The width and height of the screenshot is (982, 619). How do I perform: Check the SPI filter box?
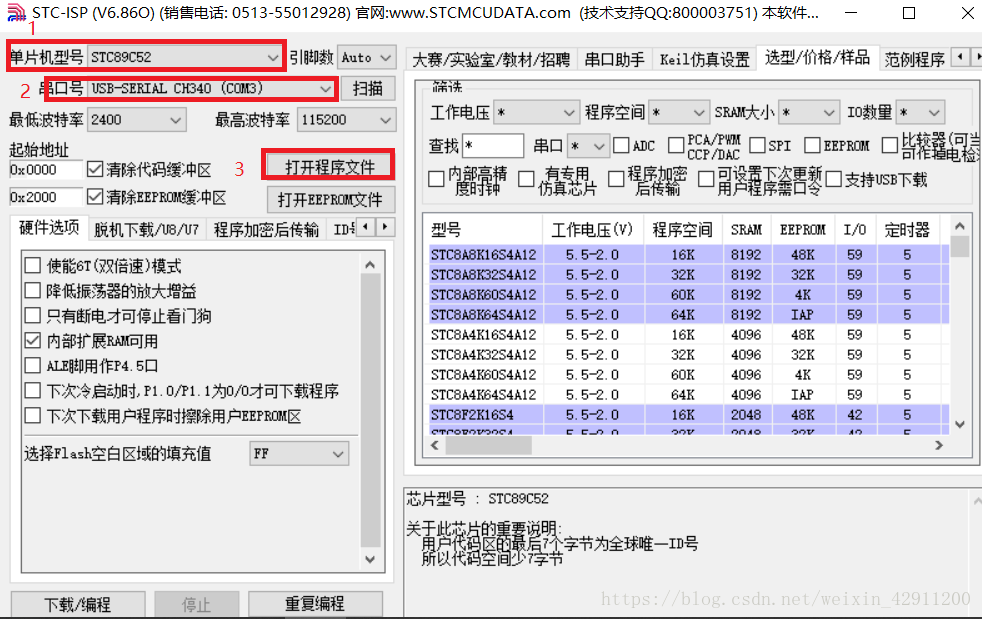click(757, 145)
